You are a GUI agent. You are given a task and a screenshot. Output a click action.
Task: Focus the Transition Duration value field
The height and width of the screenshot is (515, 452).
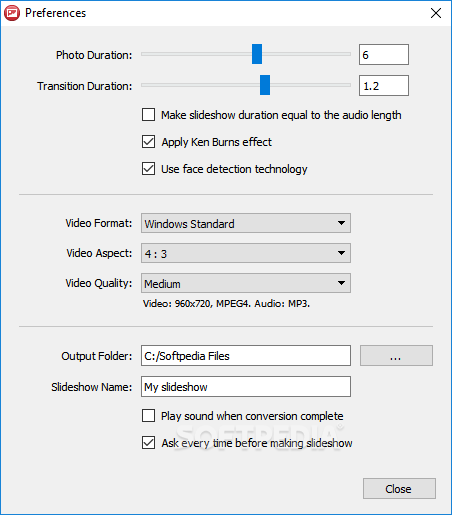[384, 85]
